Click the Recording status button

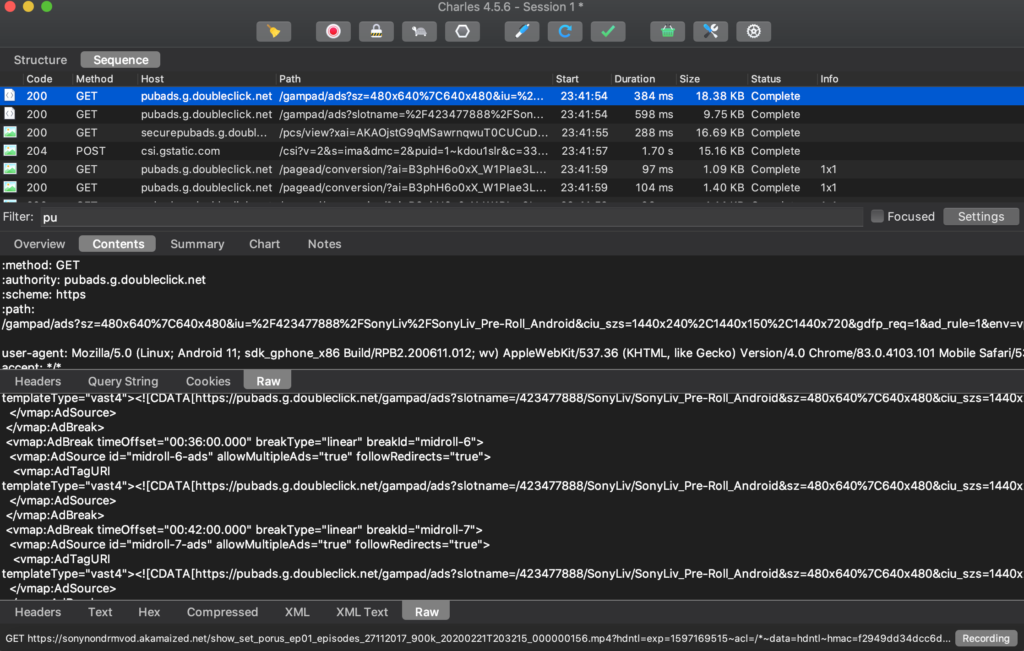pyautogui.click(x=985, y=639)
